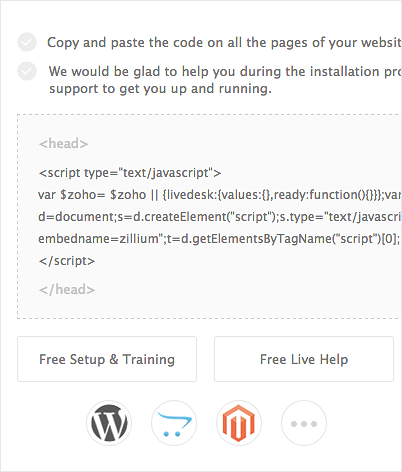Click checkmark beside "We would be glad to help"
The width and height of the screenshot is (402, 472).
(x=27, y=71)
